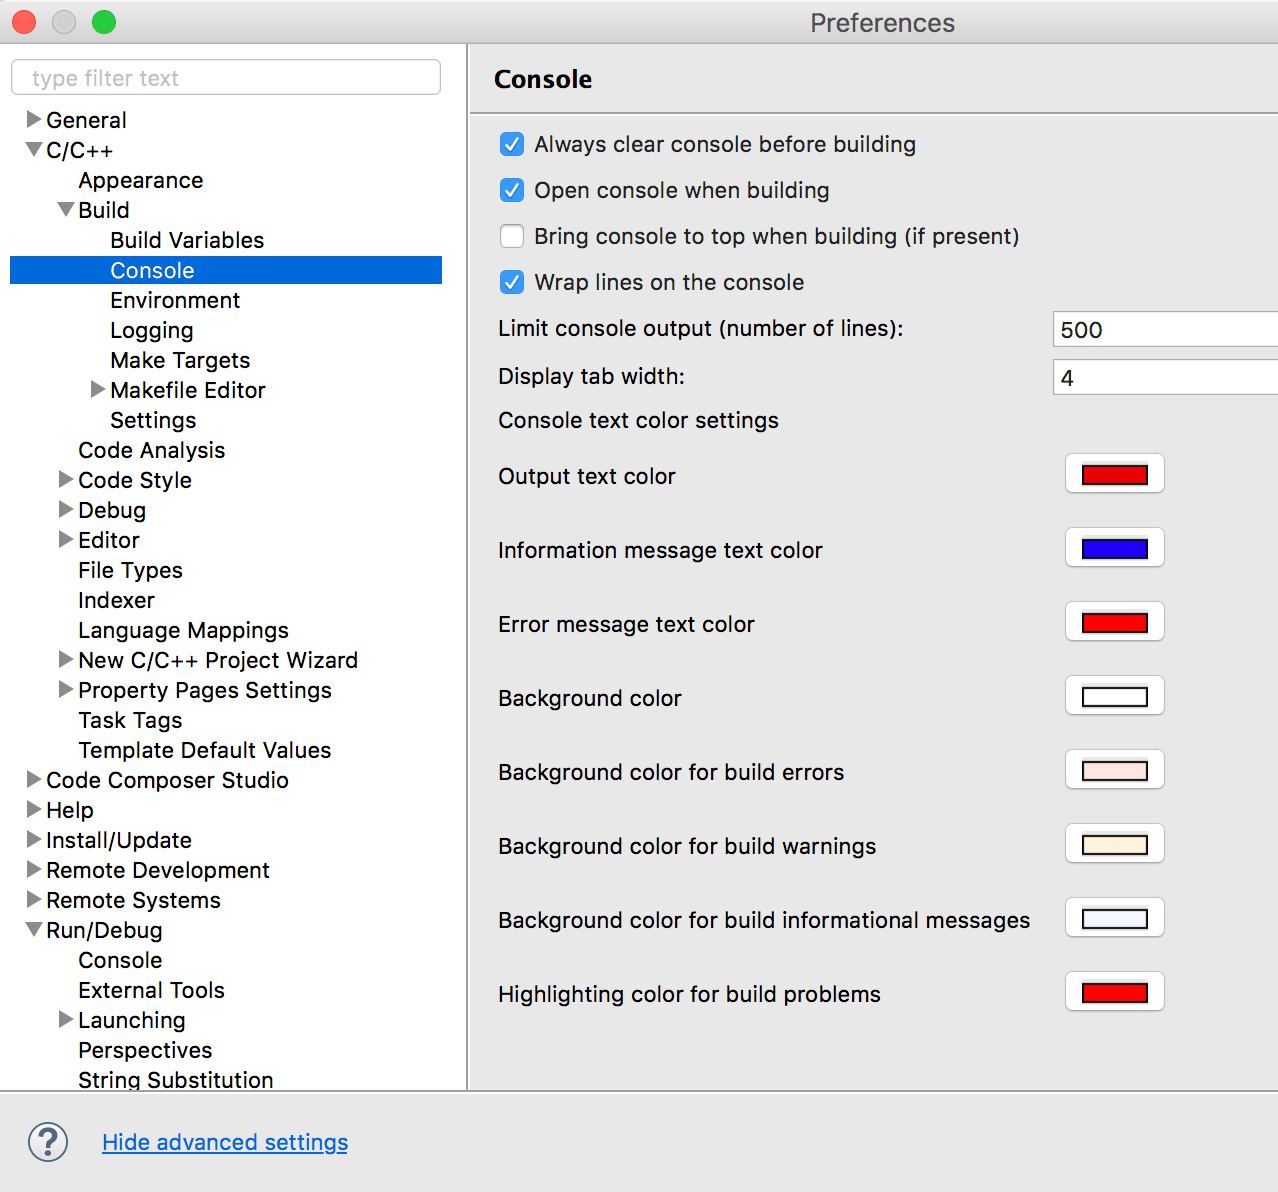Viewport: 1278px width, 1192px height.
Task: Change Highlighting color for build problems
Action: 1115,992
